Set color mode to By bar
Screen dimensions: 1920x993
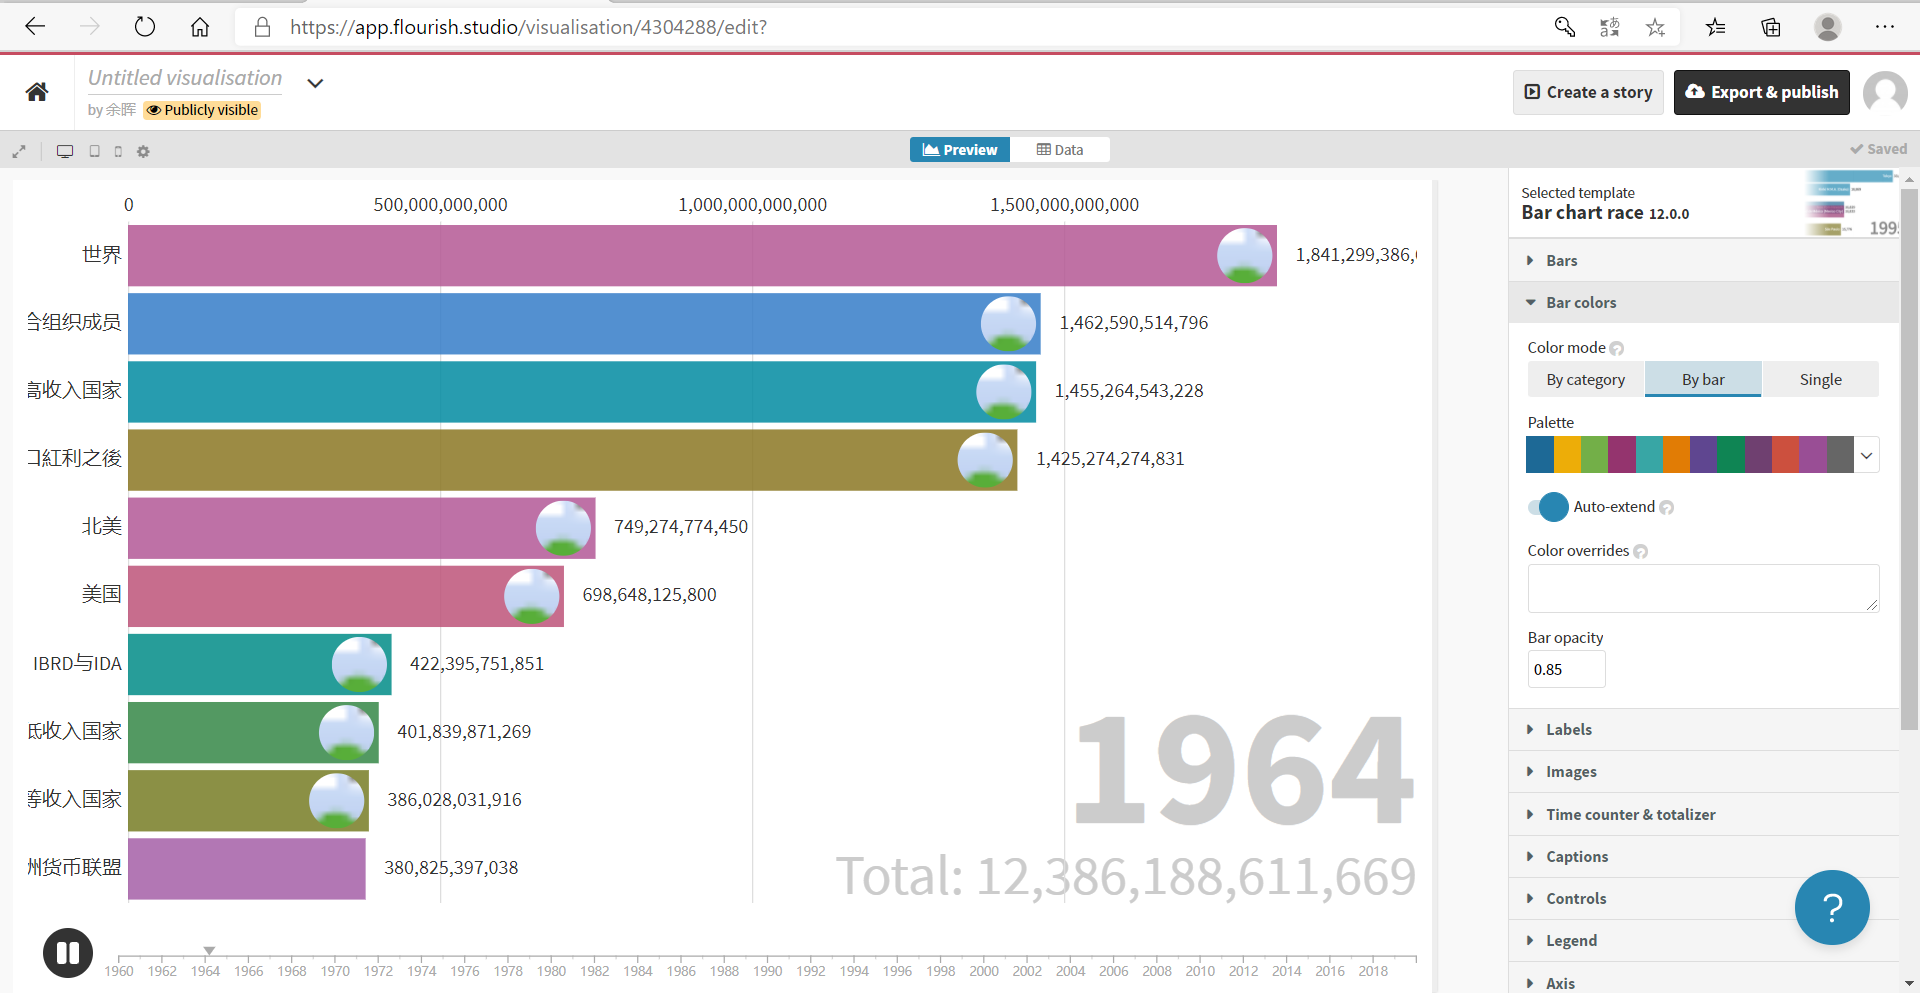point(1703,379)
